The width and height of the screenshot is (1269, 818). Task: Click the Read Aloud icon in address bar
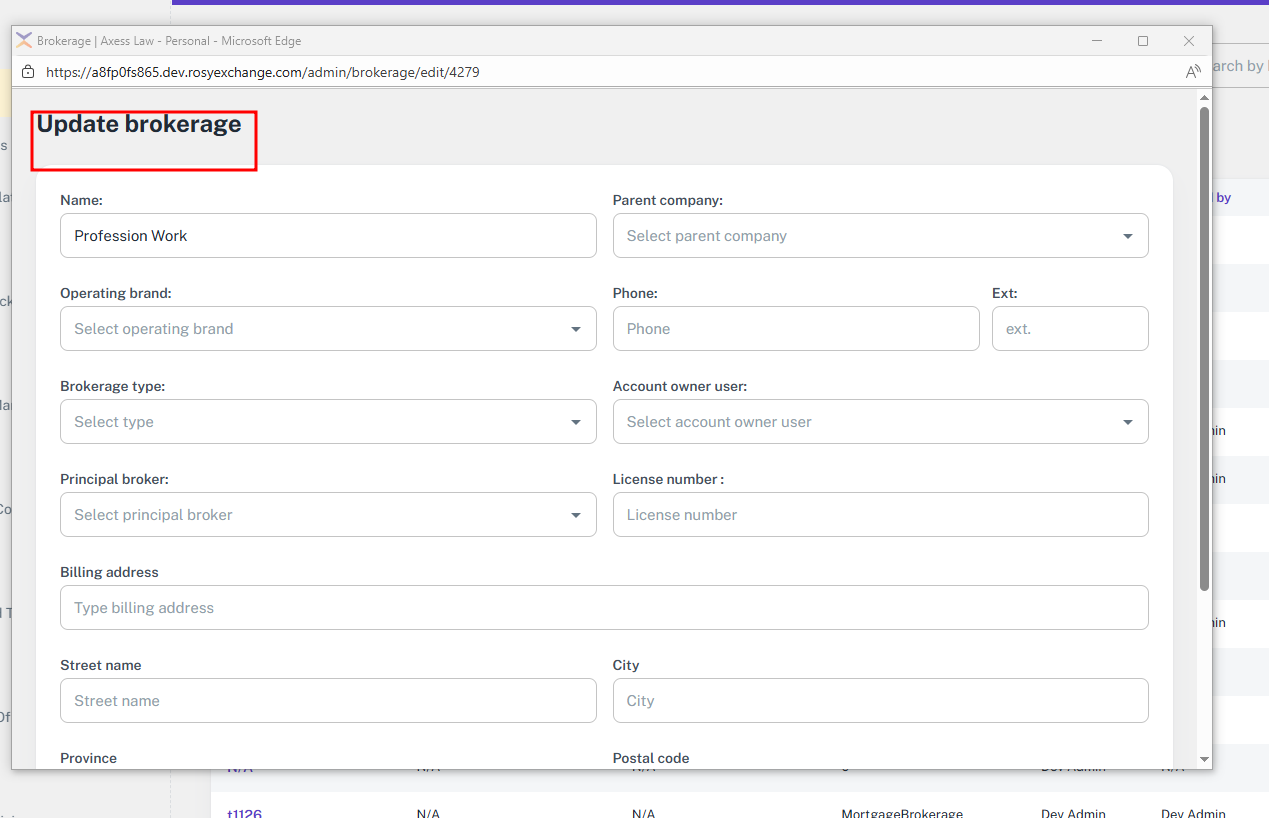(x=1192, y=72)
